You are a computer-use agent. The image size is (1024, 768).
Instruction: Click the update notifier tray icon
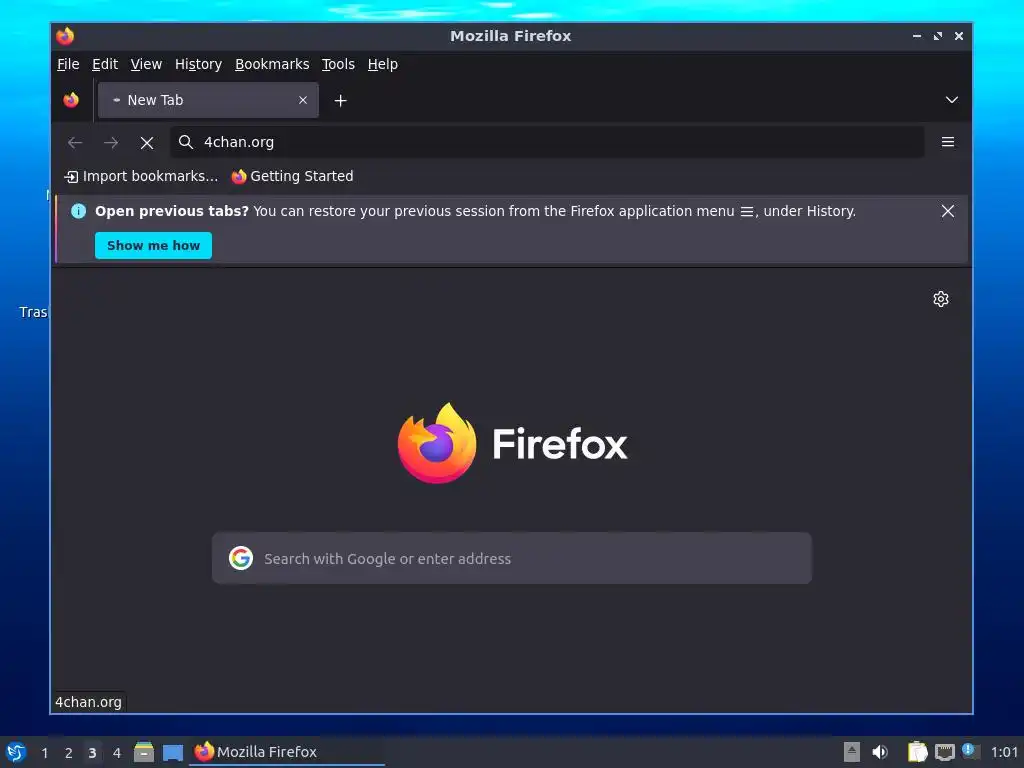[x=970, y=752]
